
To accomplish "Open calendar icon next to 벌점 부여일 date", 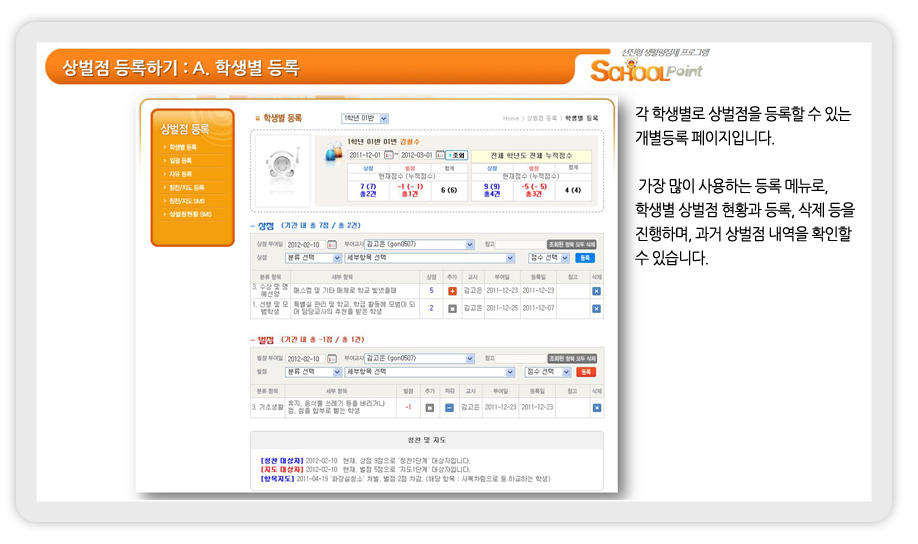I will pyautogui.click(x=333, y=357).
